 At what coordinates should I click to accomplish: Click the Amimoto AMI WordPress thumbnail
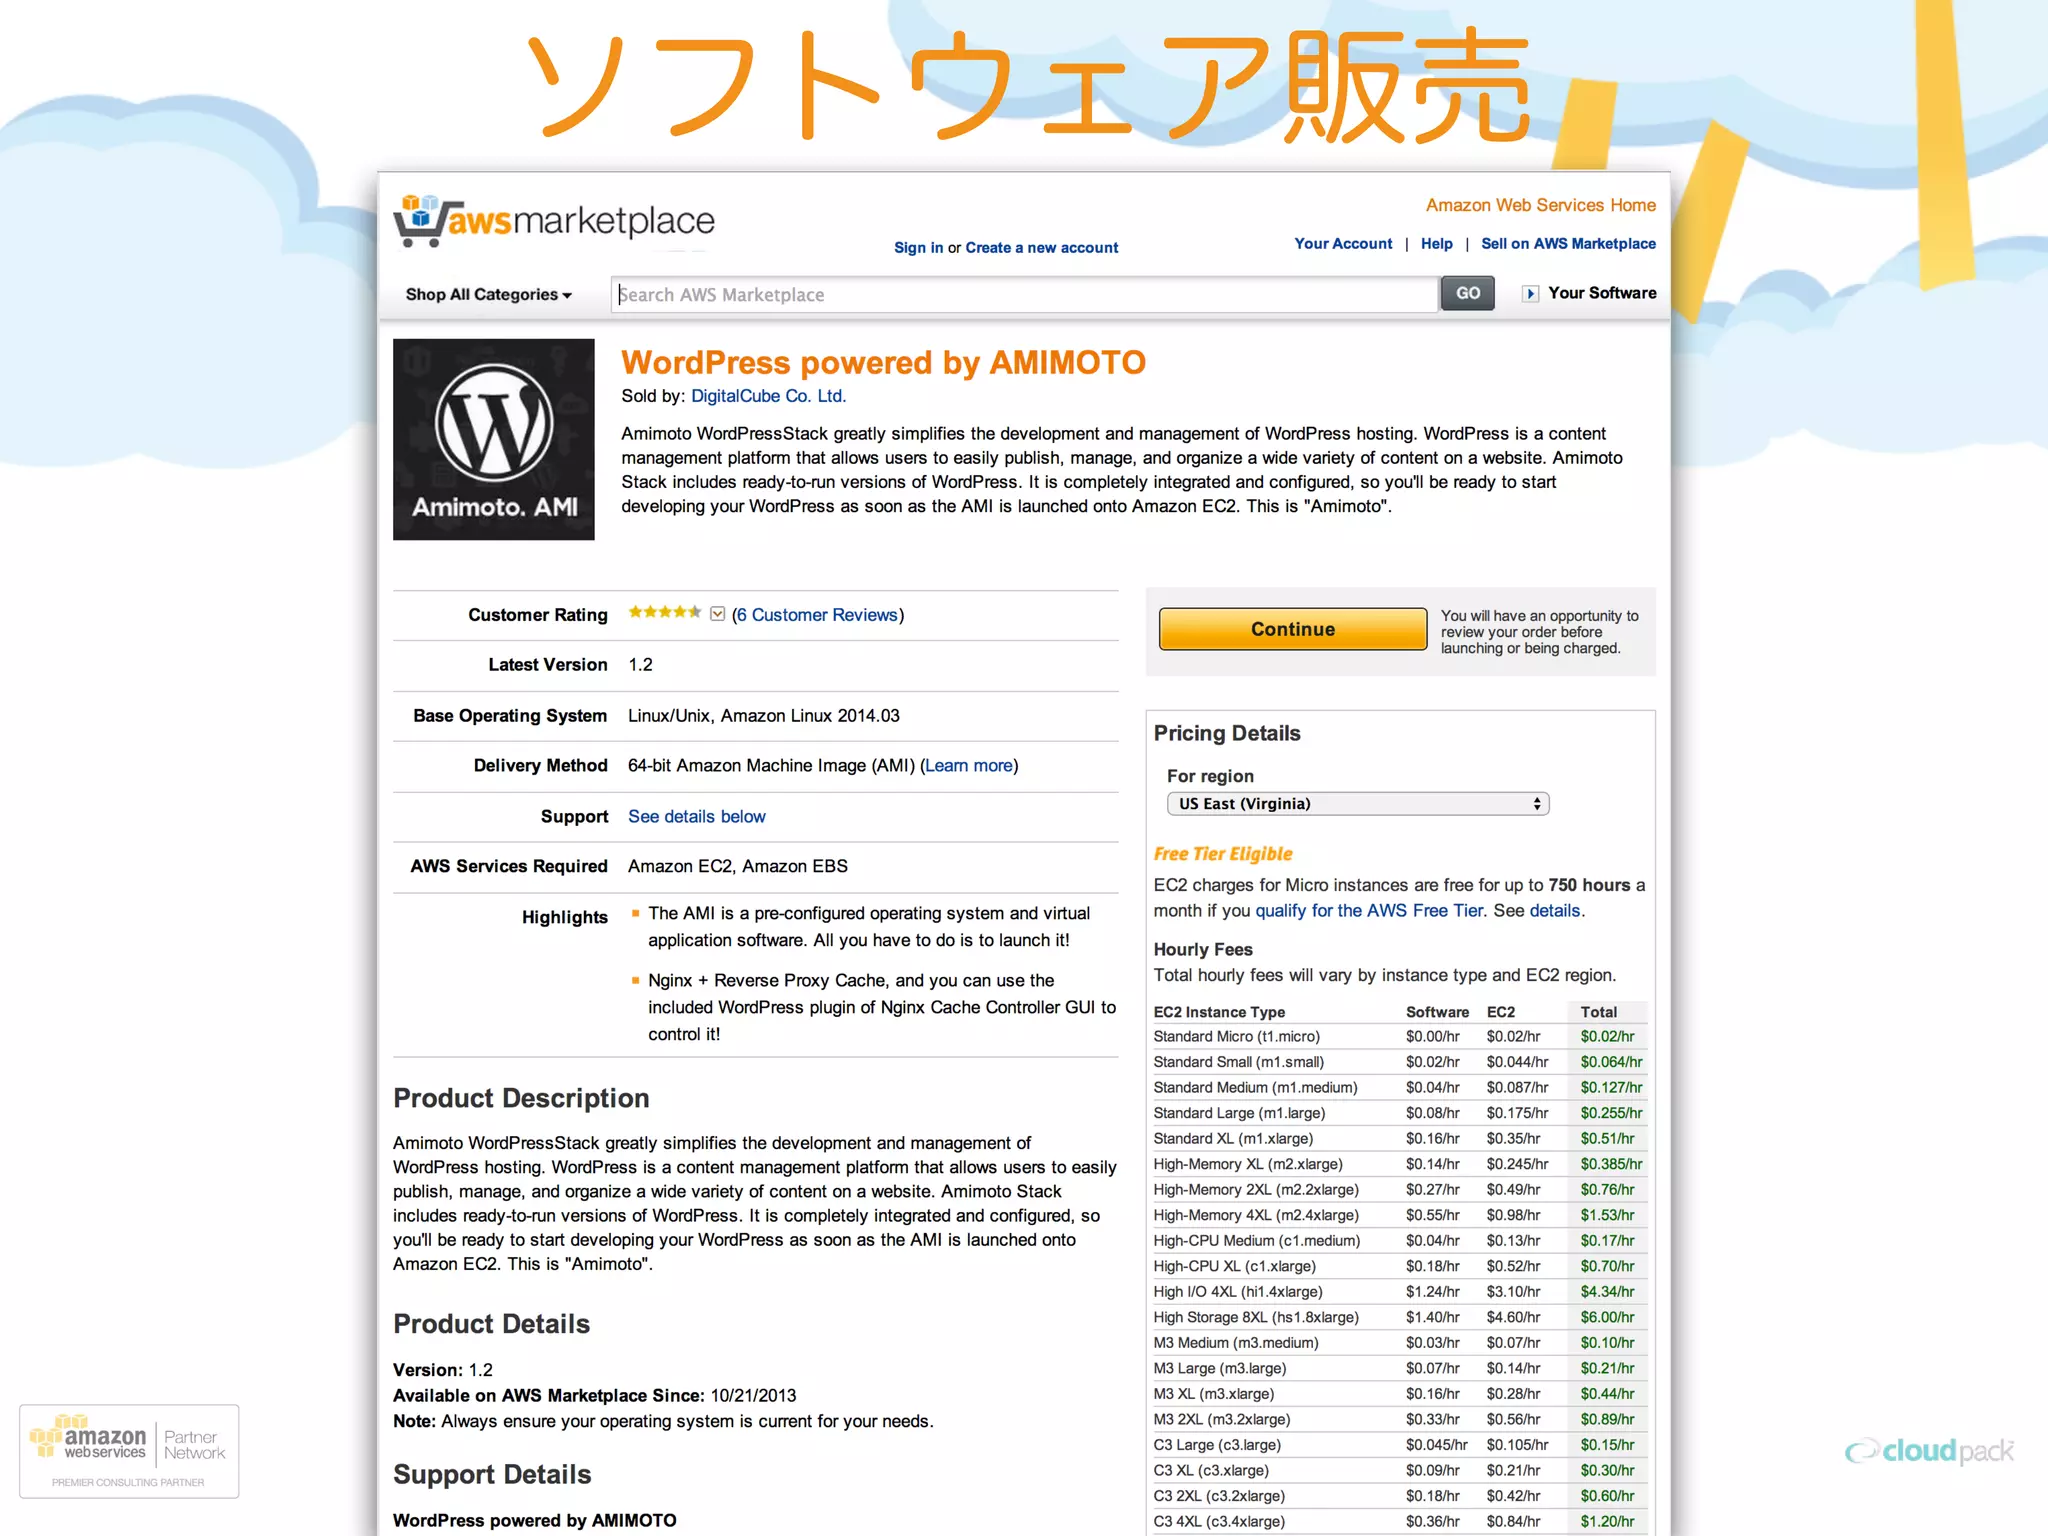pyautogui.click(x=494, y=439)
